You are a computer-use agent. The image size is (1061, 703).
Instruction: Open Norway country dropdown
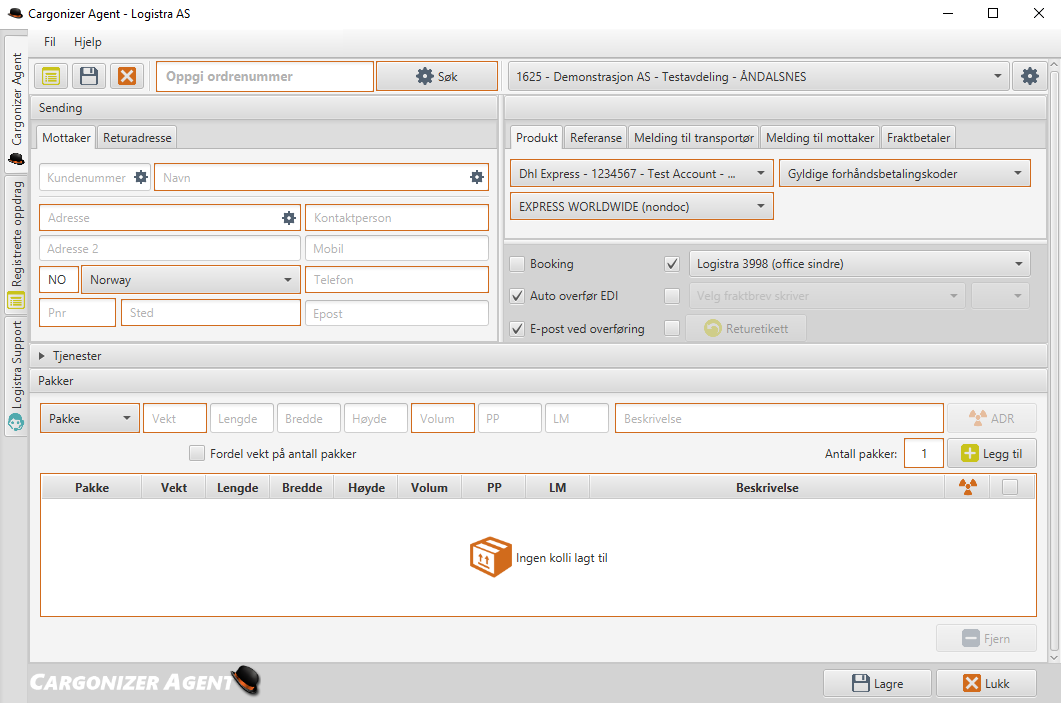191,279
